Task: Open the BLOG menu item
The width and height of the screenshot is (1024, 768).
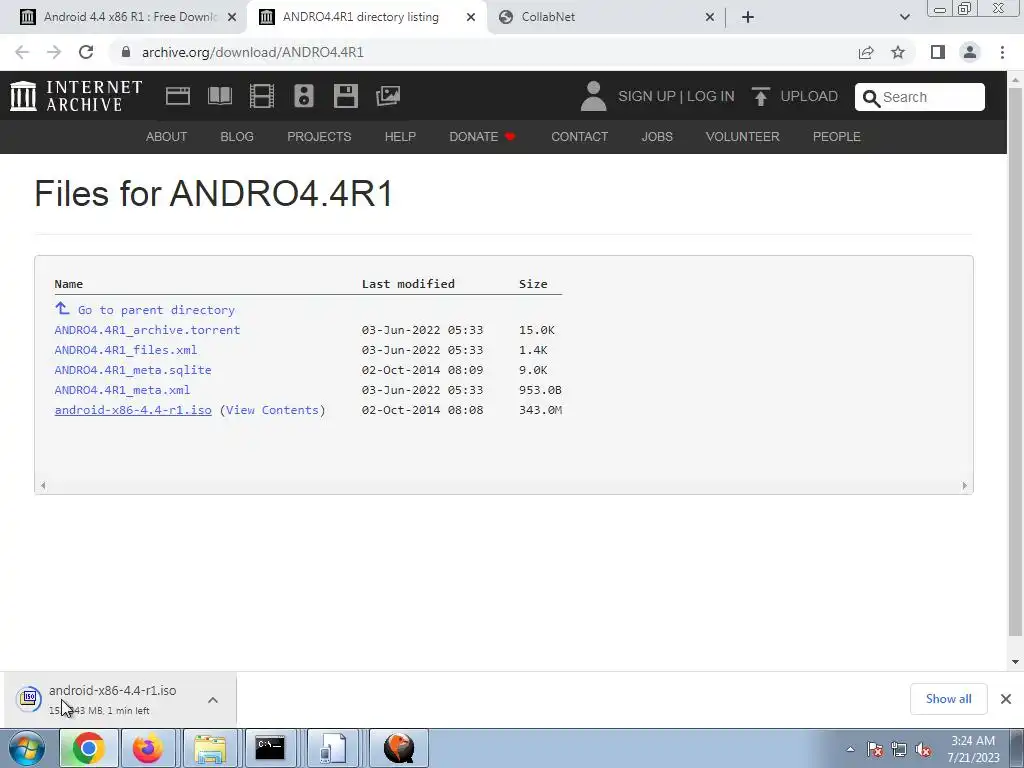Action: 237,136
